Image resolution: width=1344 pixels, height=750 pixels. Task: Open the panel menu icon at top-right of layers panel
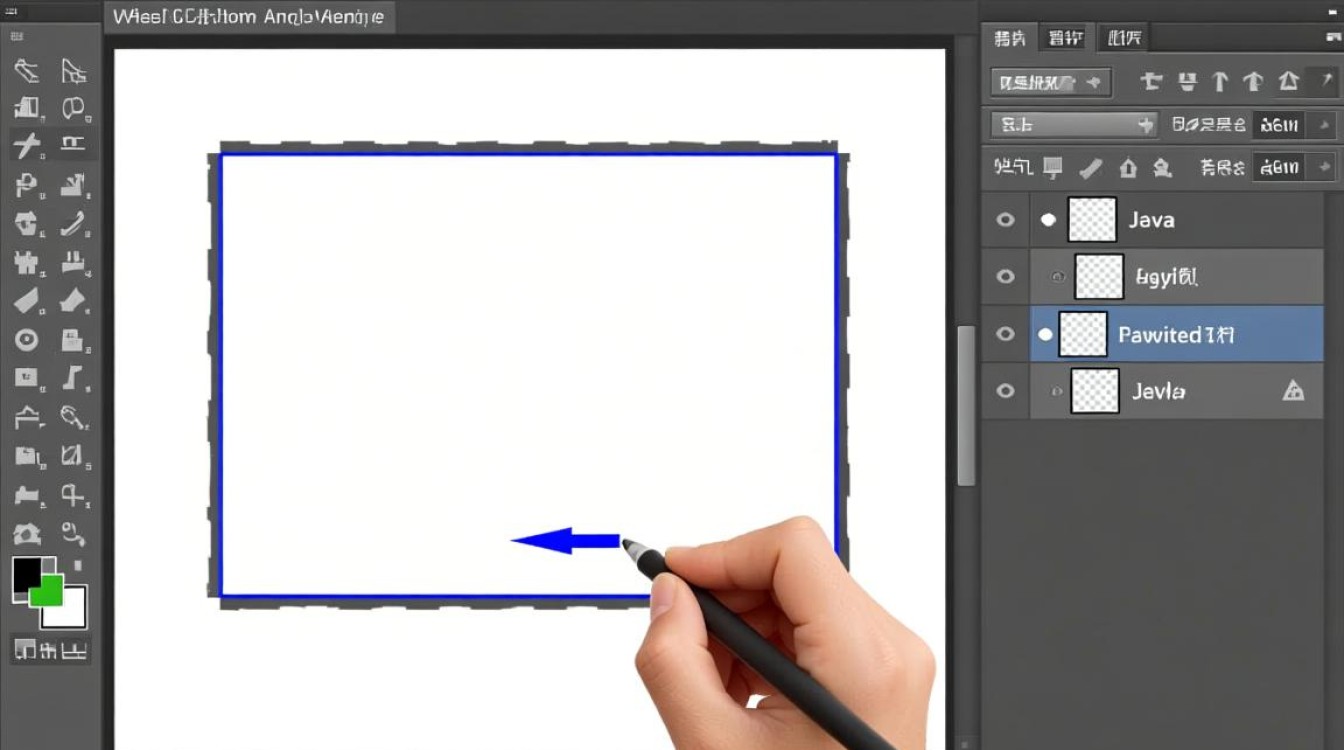1327,82
